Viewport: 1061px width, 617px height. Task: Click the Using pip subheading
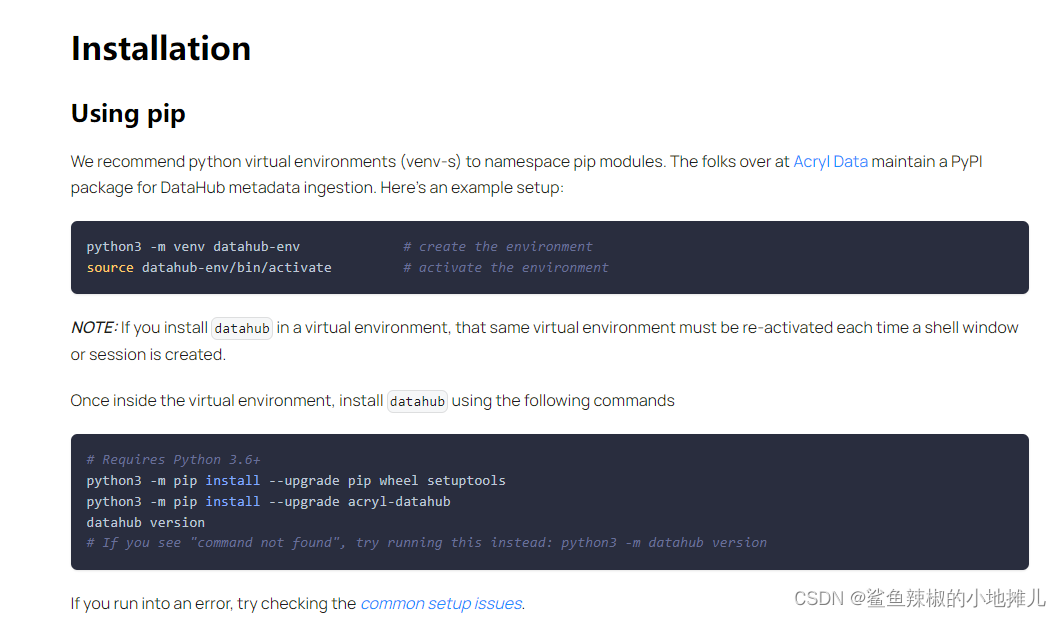pyautogui.click(x=128, y=113)
